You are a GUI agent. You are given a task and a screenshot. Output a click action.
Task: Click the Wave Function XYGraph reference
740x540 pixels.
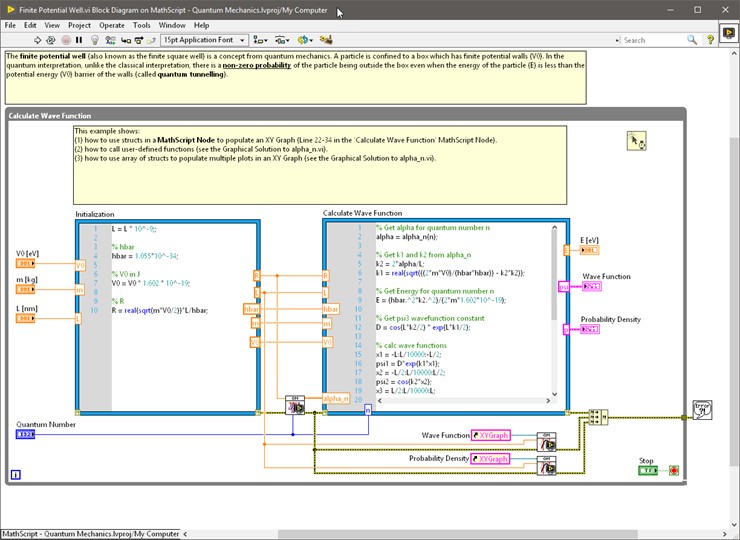(491, 435)
